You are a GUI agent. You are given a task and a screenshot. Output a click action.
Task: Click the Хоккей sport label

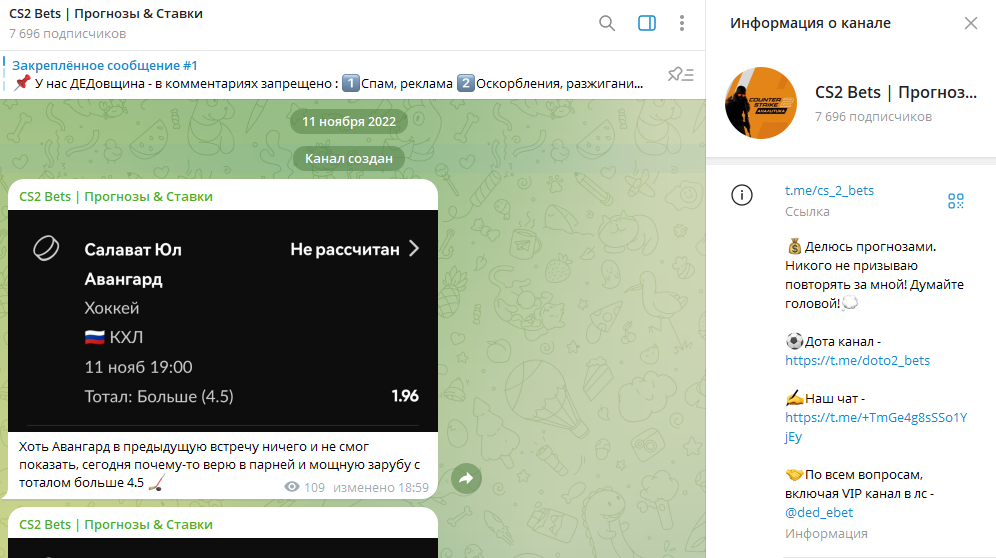pos(112,308)
